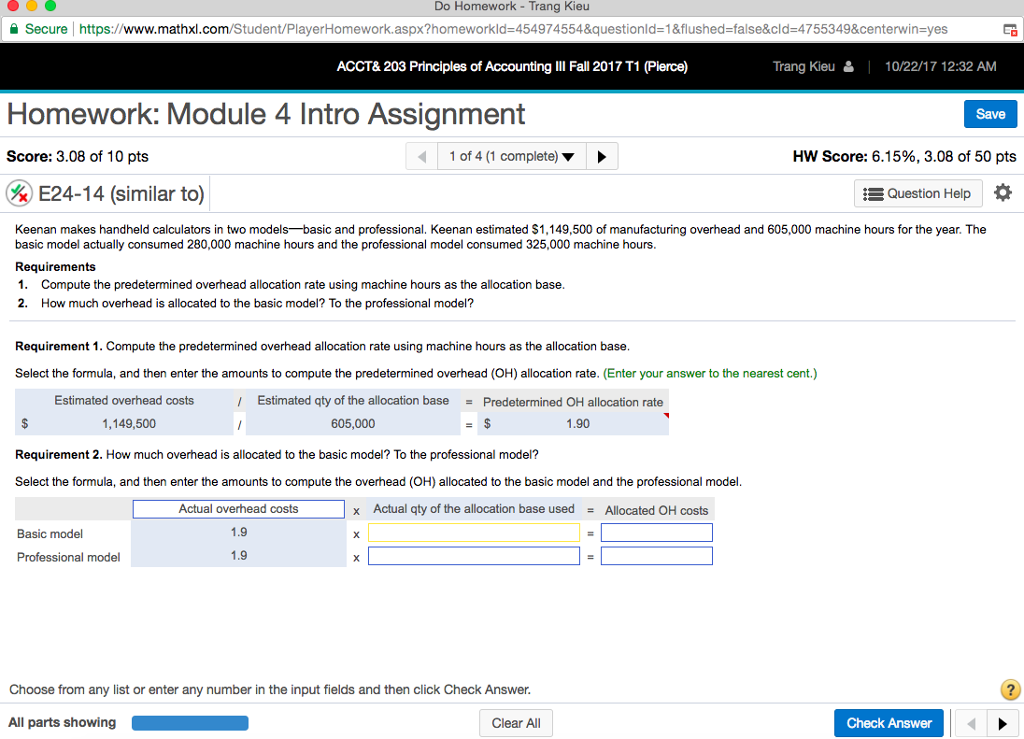The image size is (1024, 739).
Task: Click the icon at the right end of the address bar
Action: tap(1009, 29)
